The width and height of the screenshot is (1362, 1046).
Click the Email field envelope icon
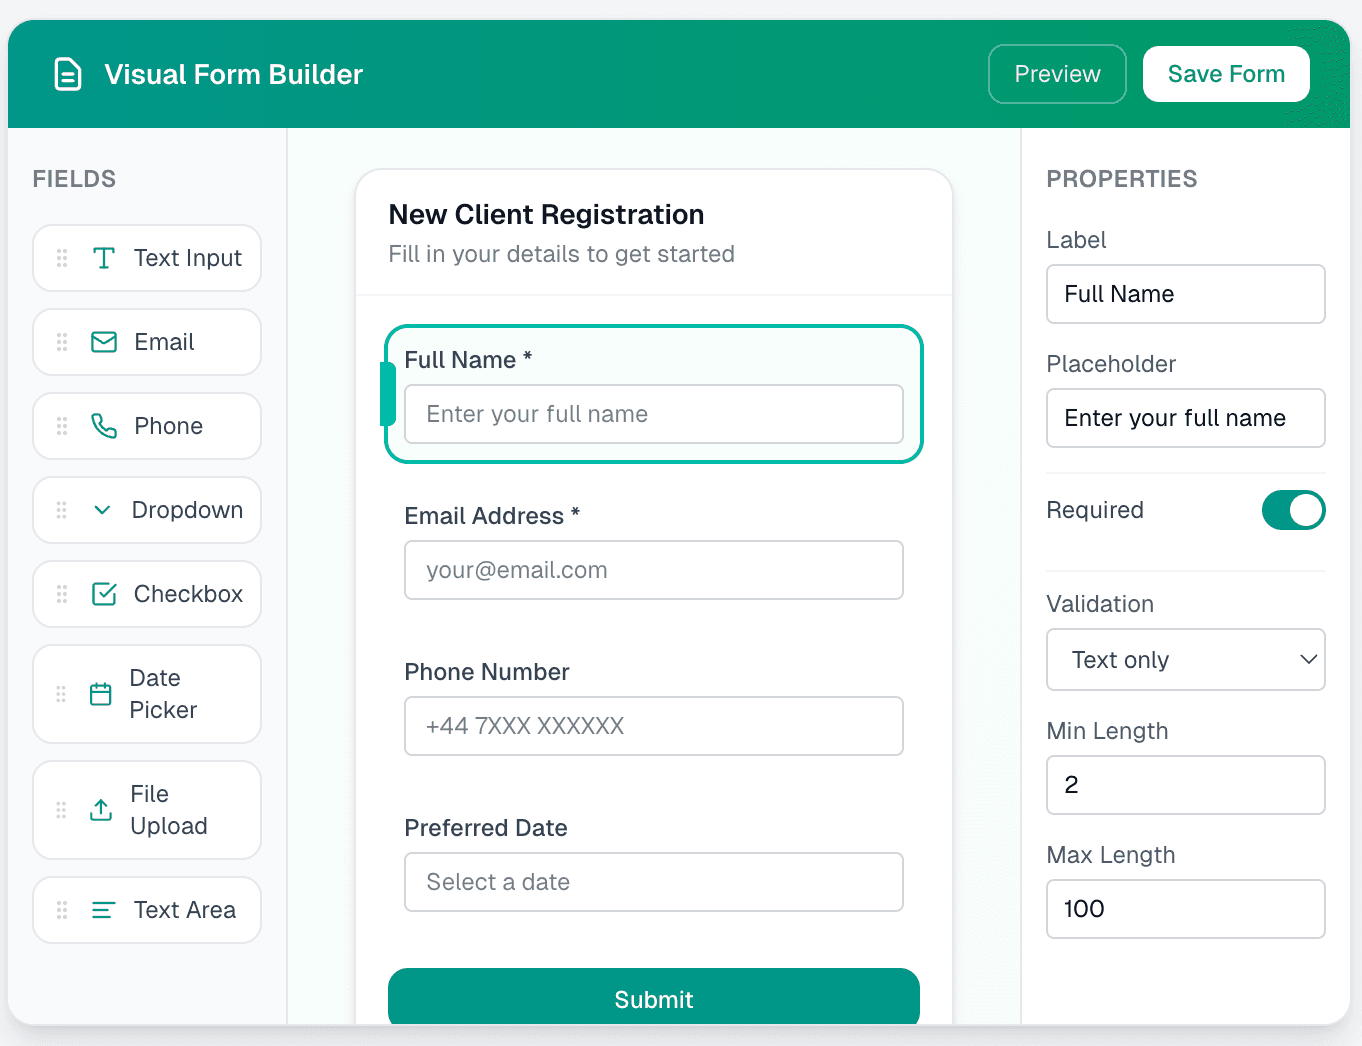click(104, 341)
